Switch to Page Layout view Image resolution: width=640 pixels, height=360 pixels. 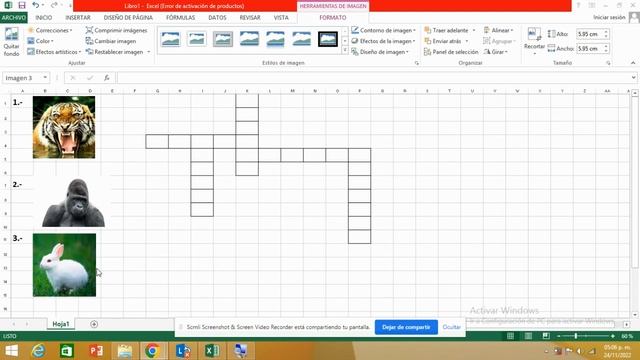(528, 336)
